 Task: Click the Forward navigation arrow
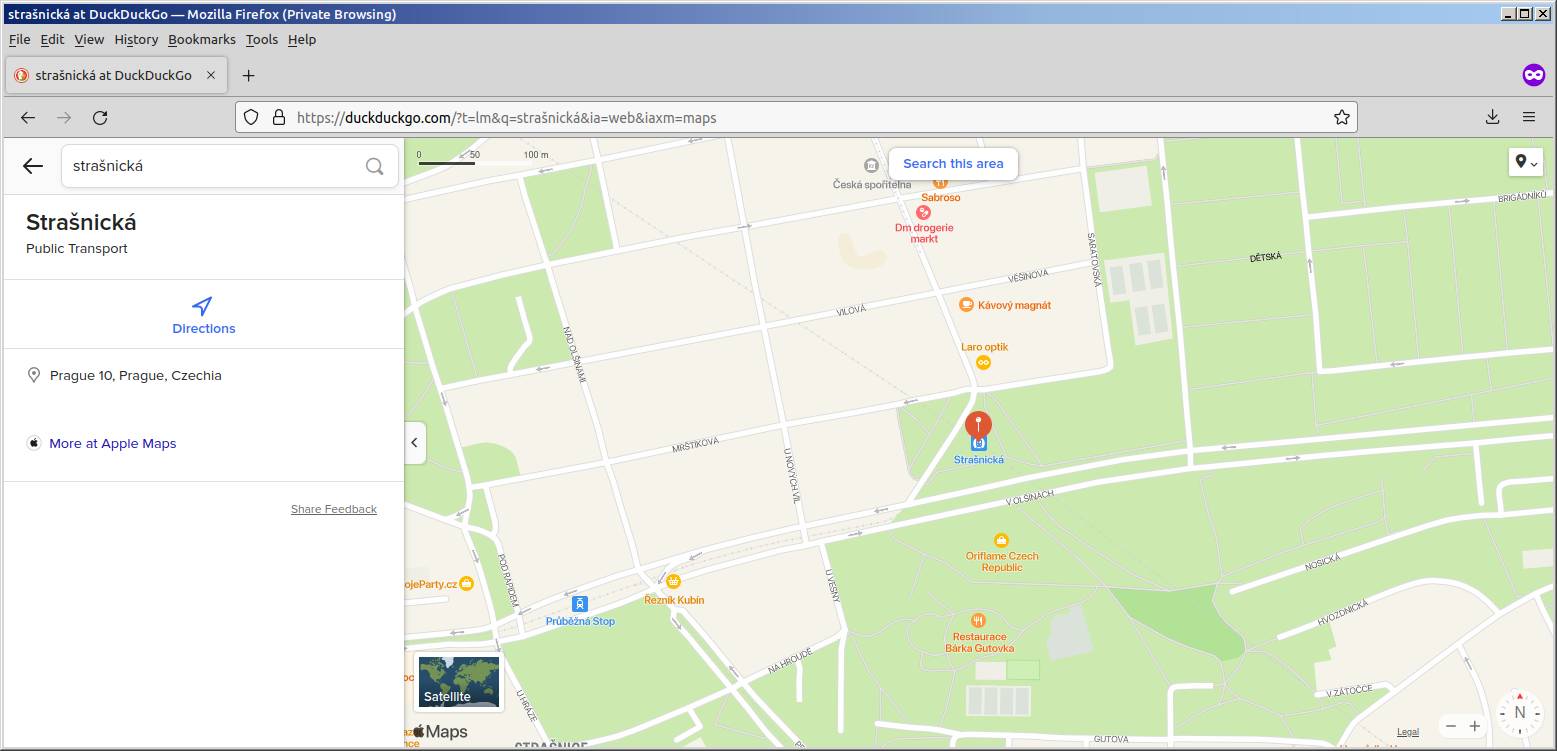[64, 118]
